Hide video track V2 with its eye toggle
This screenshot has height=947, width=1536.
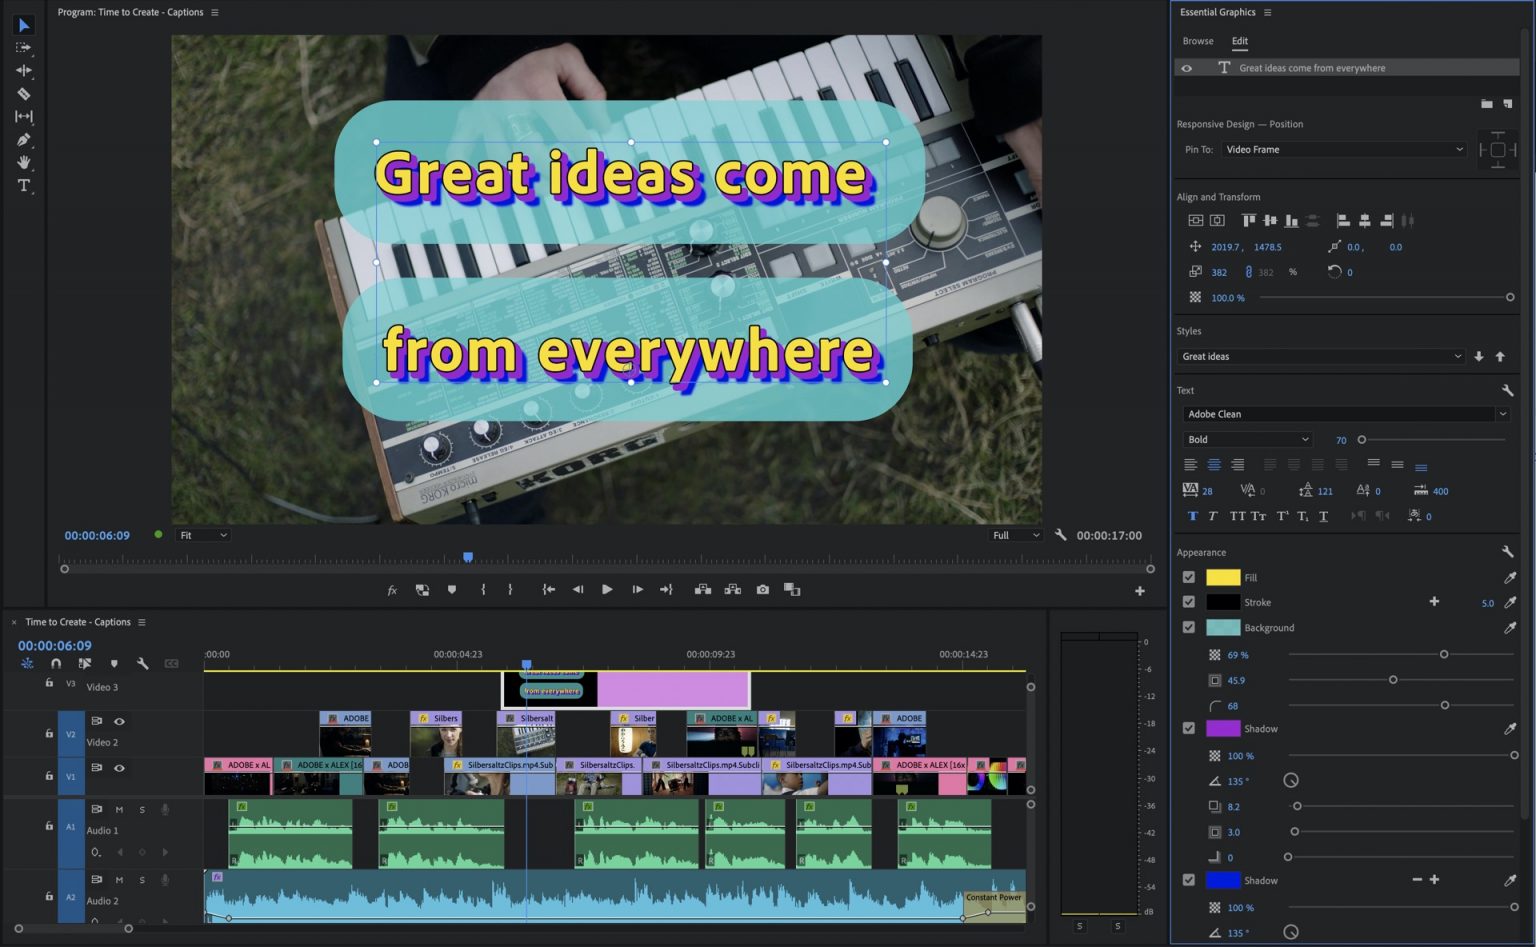(x=119, y=721)
